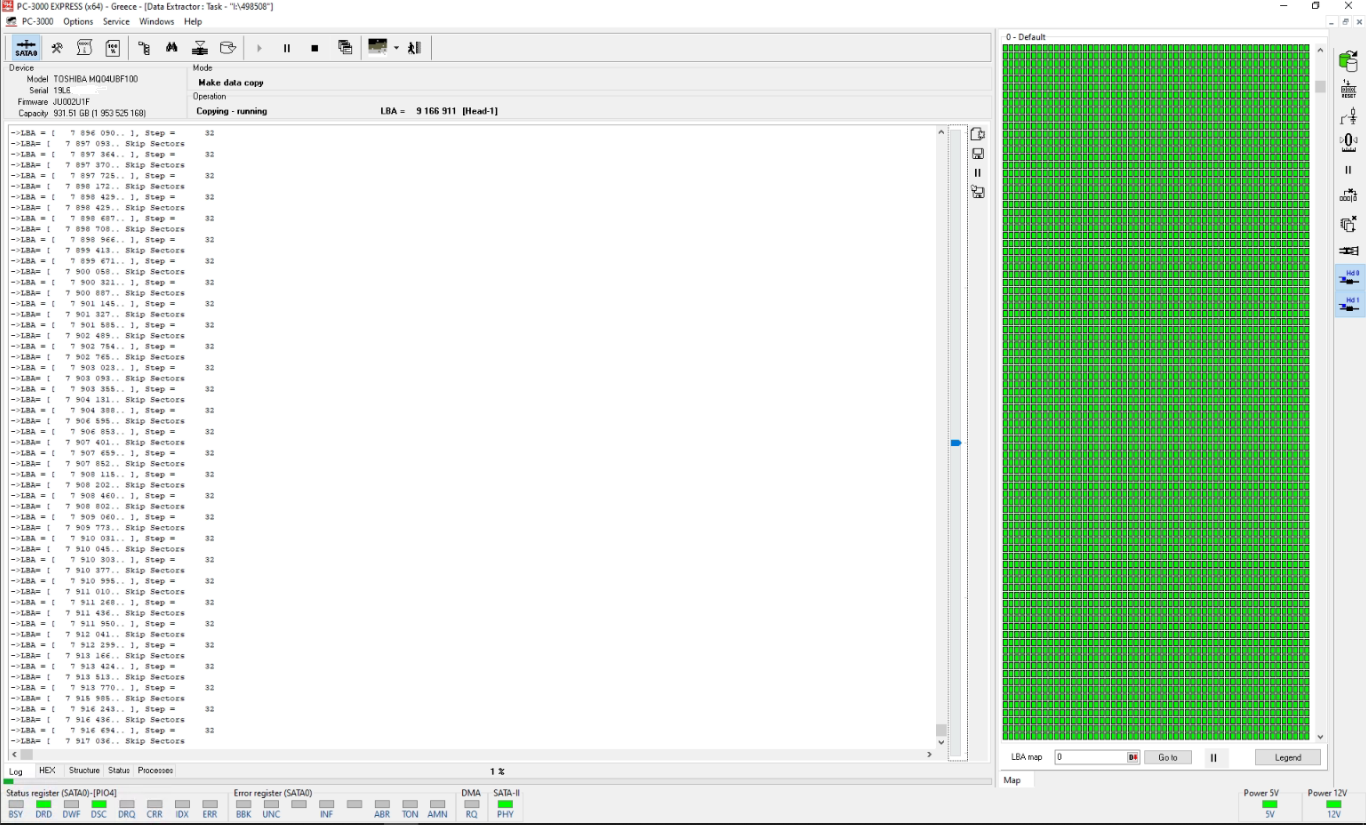This screenshot has height=825, width=1366.
Task: Click the disabled play button
Action: coord(259,48)
